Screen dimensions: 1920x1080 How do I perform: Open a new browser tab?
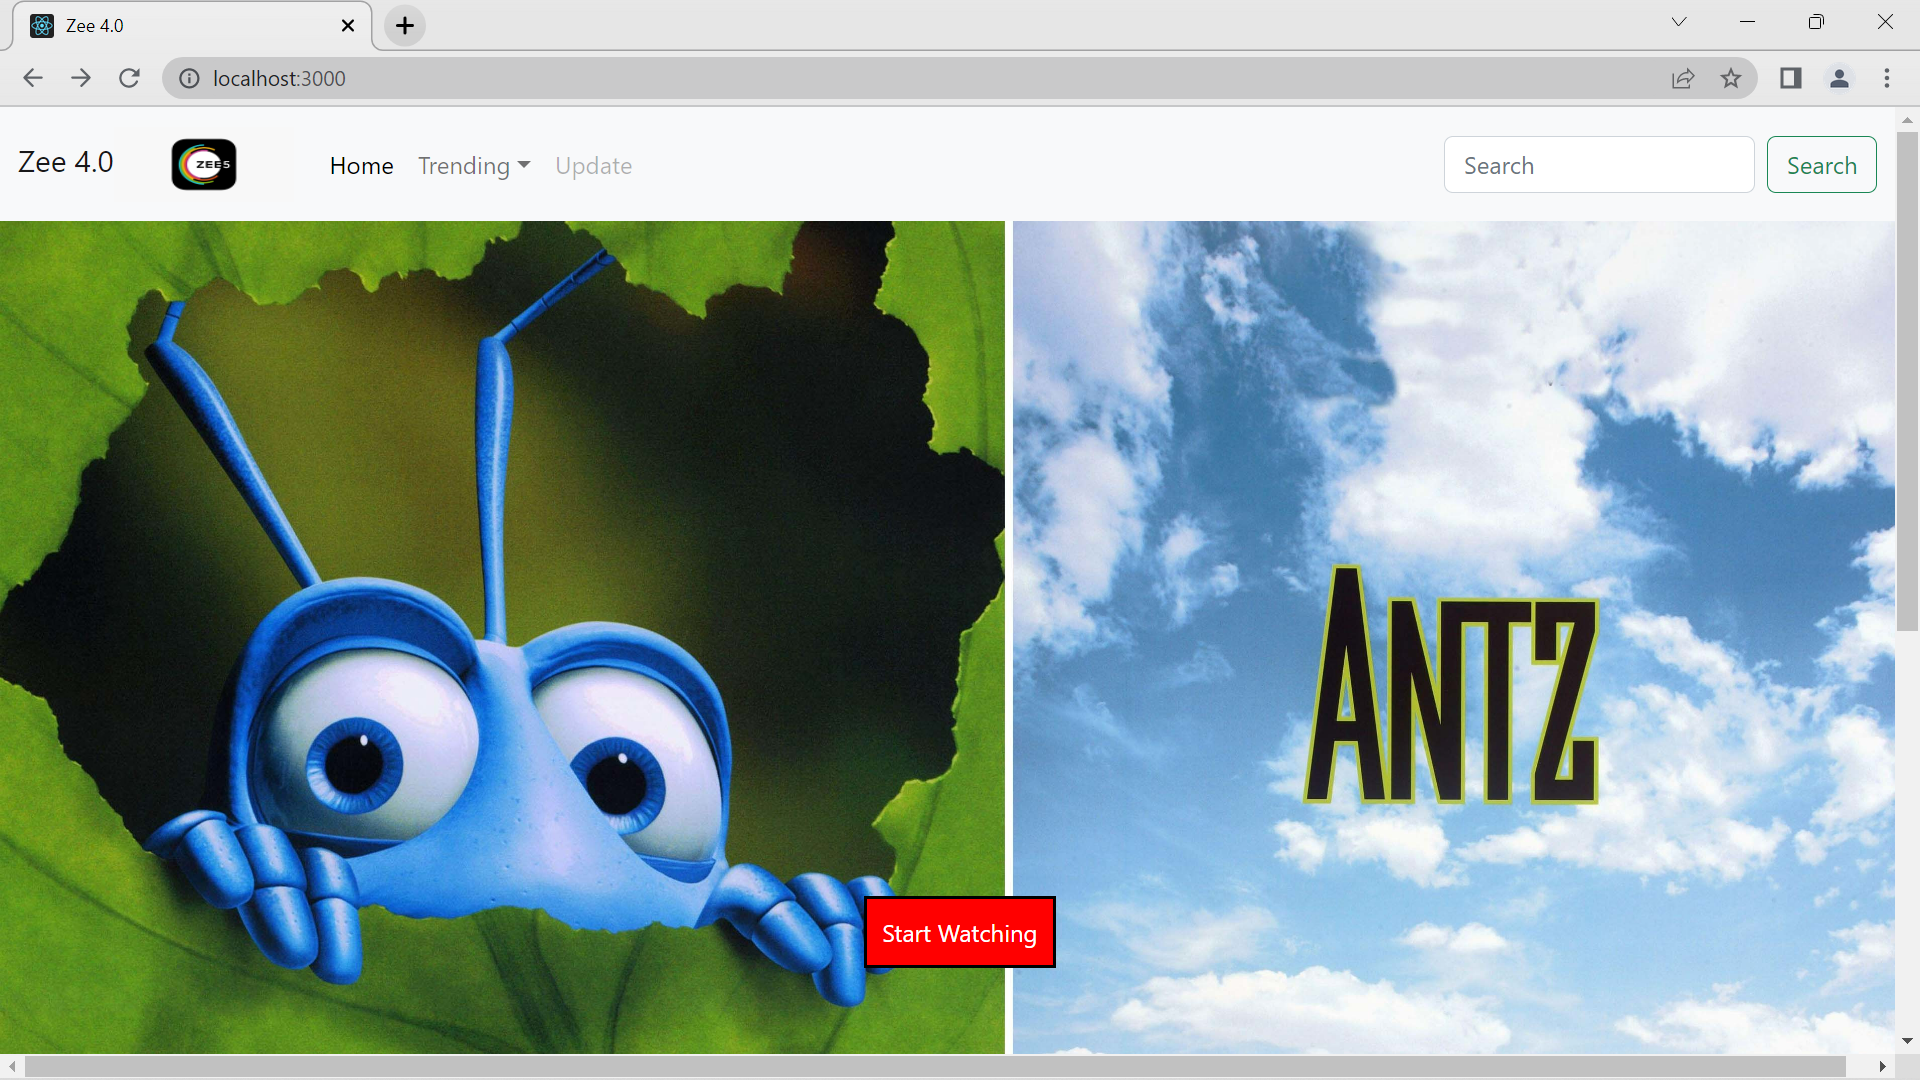[x=405, y=26]
